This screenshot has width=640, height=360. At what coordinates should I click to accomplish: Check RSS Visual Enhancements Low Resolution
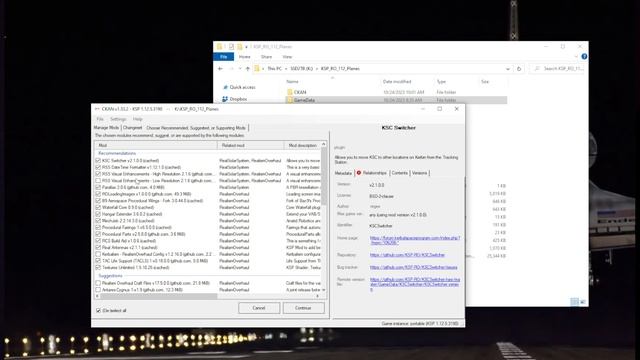click(x=98, y=180)
